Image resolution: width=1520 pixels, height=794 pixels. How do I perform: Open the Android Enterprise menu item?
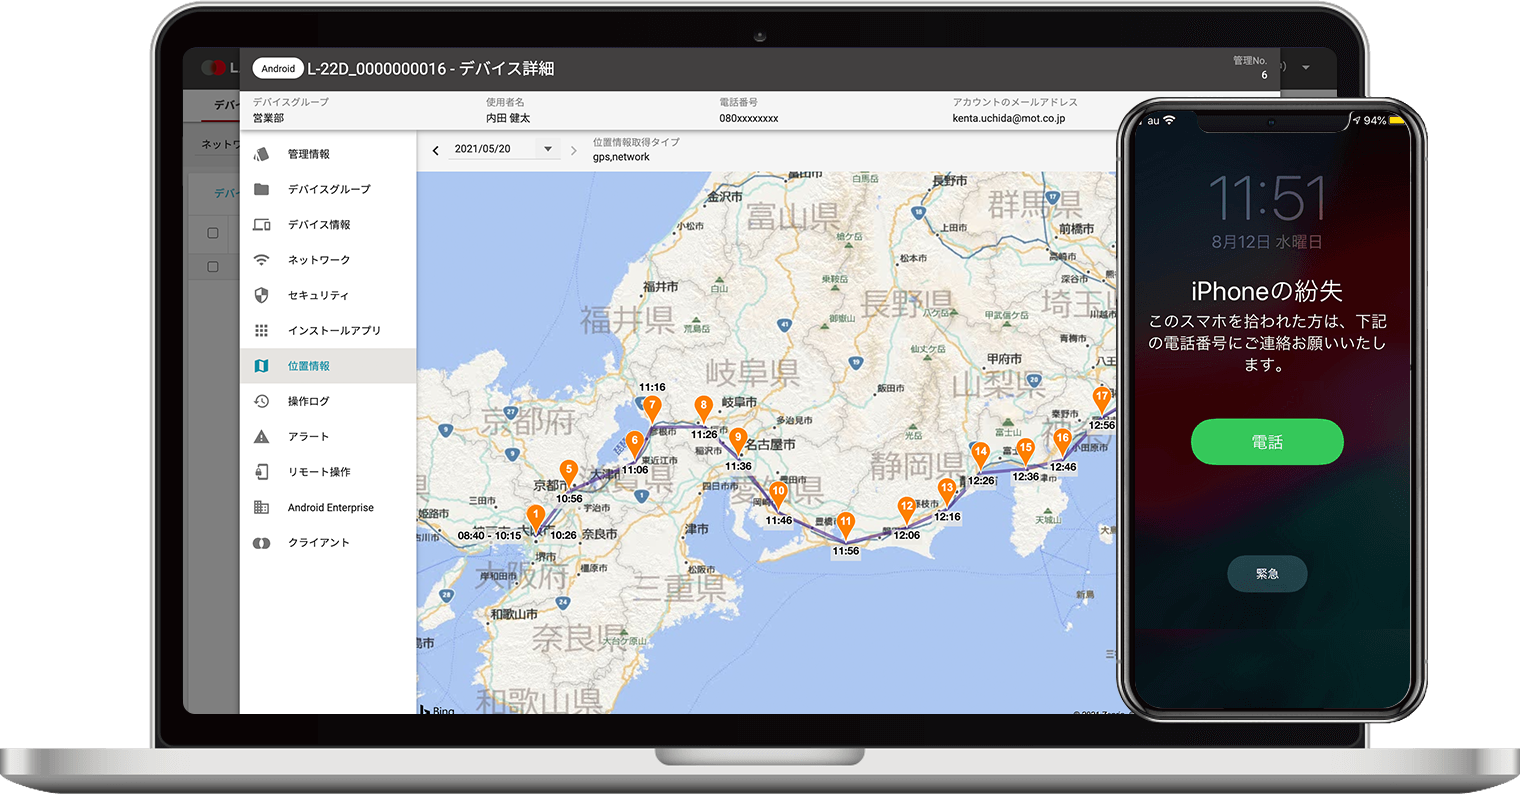[328, 507]
